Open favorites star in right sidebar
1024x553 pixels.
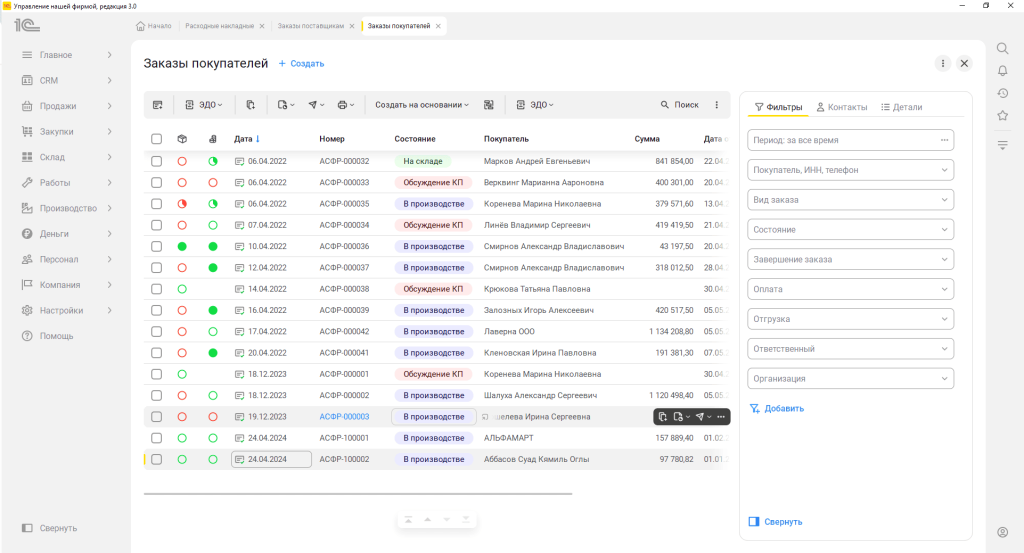pyautogui.click(x=1002, y=116)
